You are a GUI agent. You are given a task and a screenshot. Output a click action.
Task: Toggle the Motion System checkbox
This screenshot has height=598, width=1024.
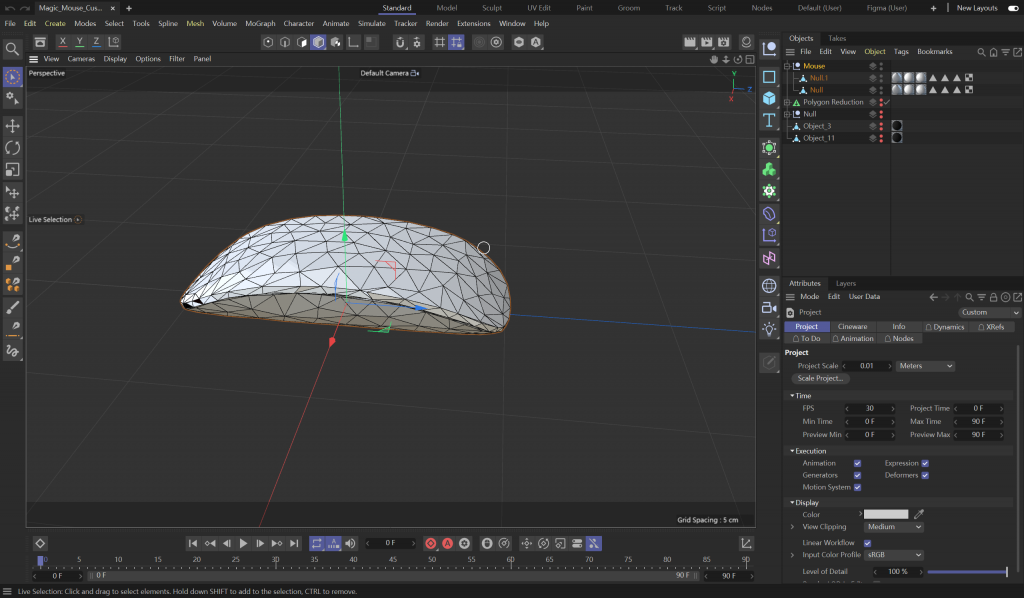coord(857,487)
